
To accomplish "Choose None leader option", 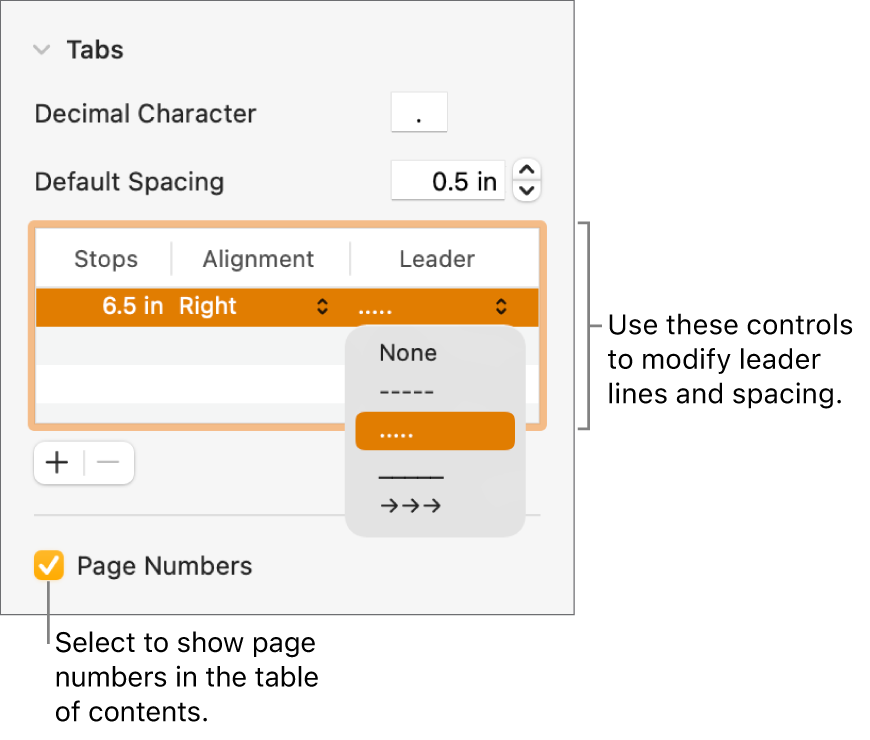I will click(408, 353).
